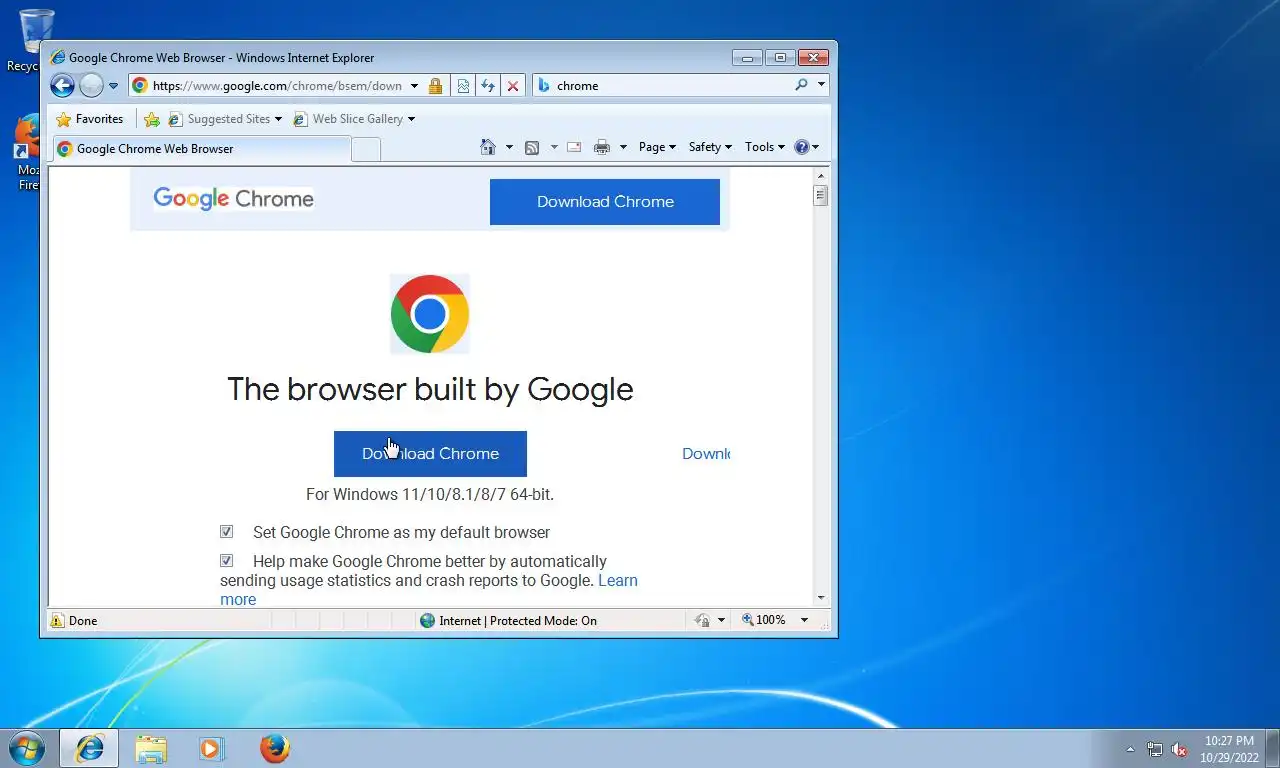The width and height of the screenshot is (1280, 768).
Task: Open the Tools menu
Action: [x=765, y=147]
